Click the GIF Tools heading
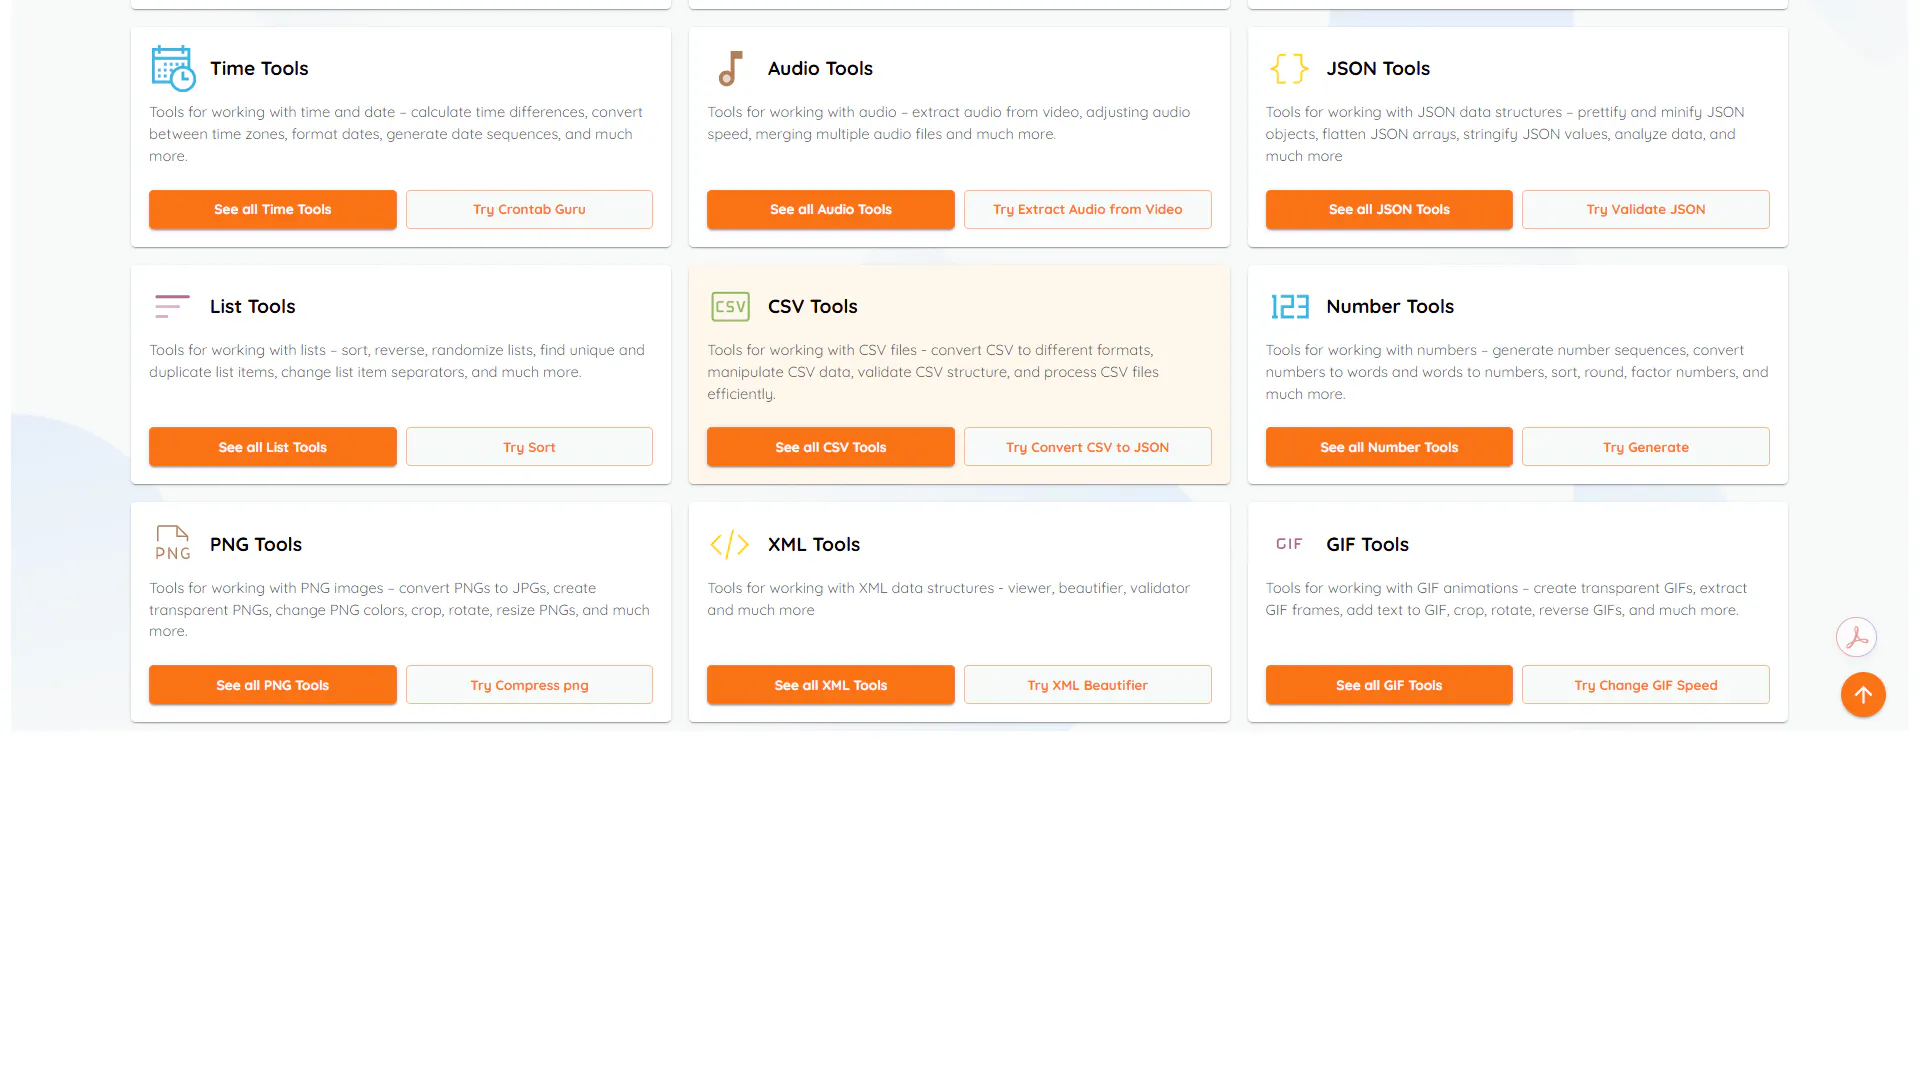This screenshot has width=1920, height=1080. [x=1367, y=544]
